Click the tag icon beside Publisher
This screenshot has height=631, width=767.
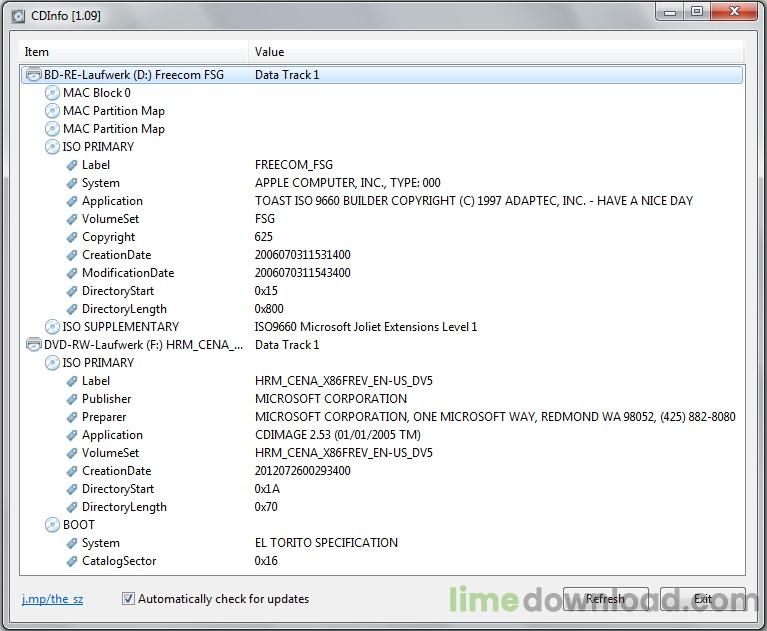(72, 399)
